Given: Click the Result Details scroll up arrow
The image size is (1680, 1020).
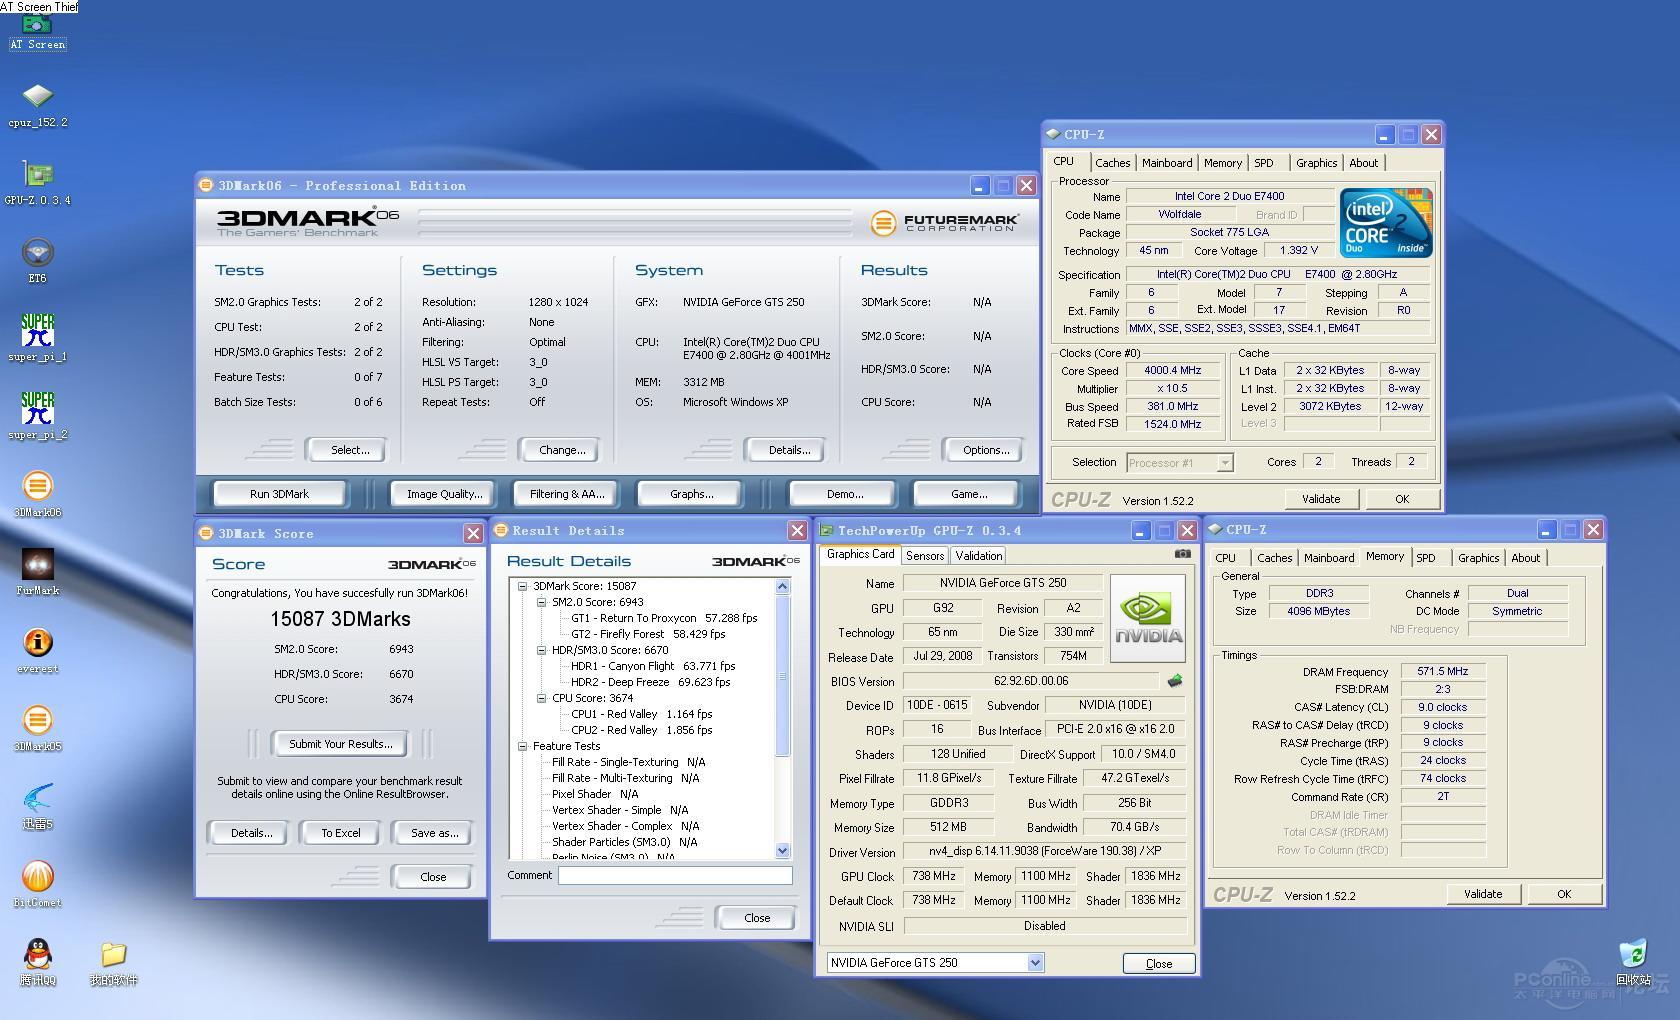Looking at the screenshot, I should [782, 587].
